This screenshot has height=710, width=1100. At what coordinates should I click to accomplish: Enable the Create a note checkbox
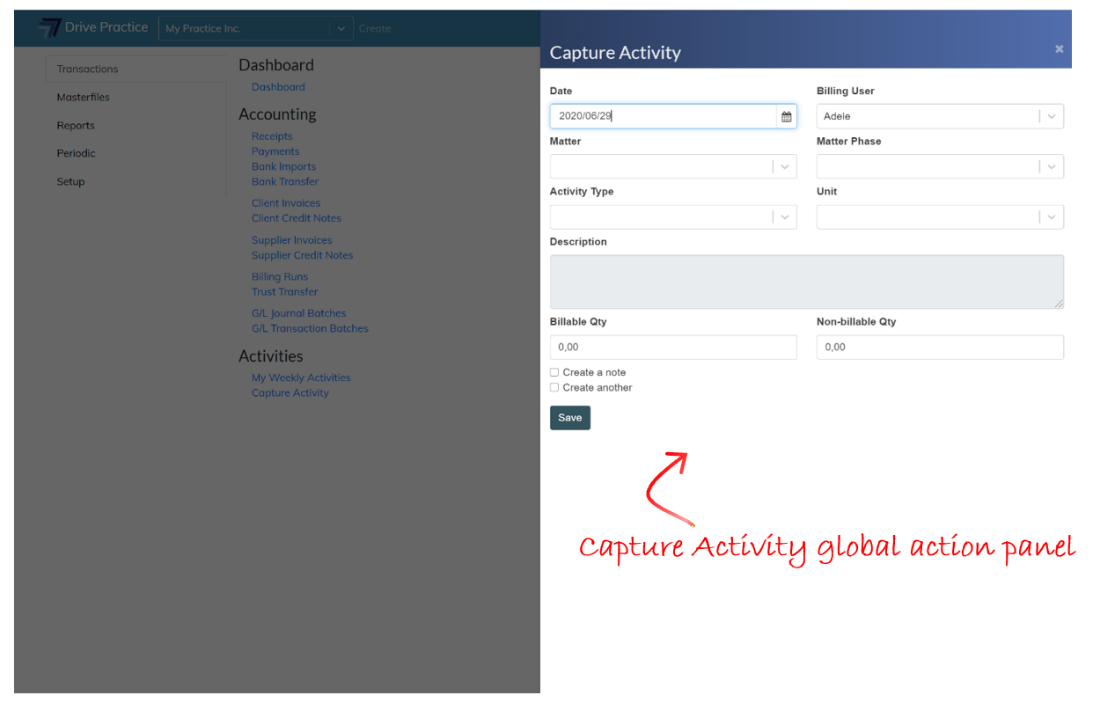555,373
